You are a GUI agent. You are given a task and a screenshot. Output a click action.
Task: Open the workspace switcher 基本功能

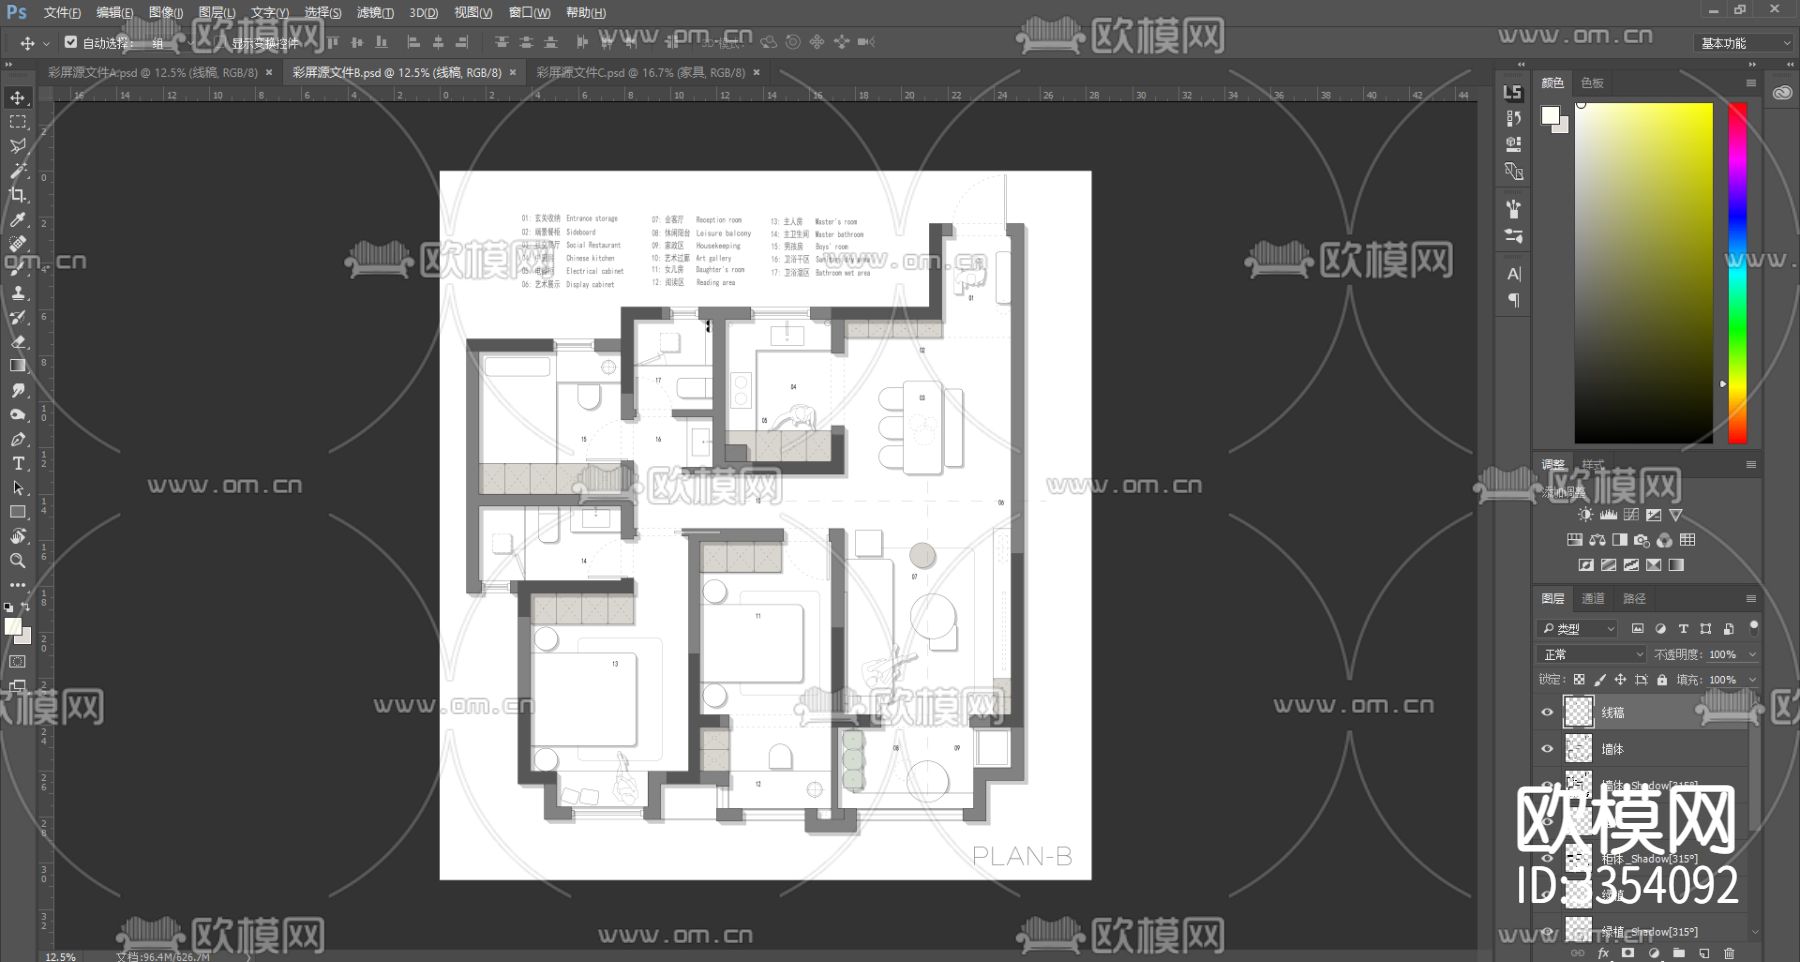click(x=1745, y=43)
